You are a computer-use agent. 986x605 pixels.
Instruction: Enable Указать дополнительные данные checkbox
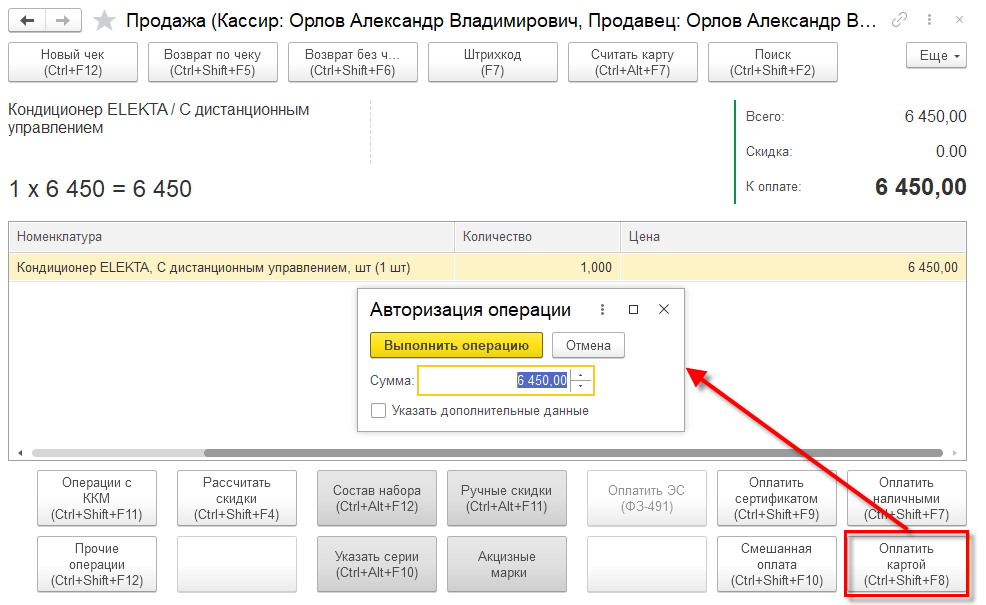[x=379, y=411]
